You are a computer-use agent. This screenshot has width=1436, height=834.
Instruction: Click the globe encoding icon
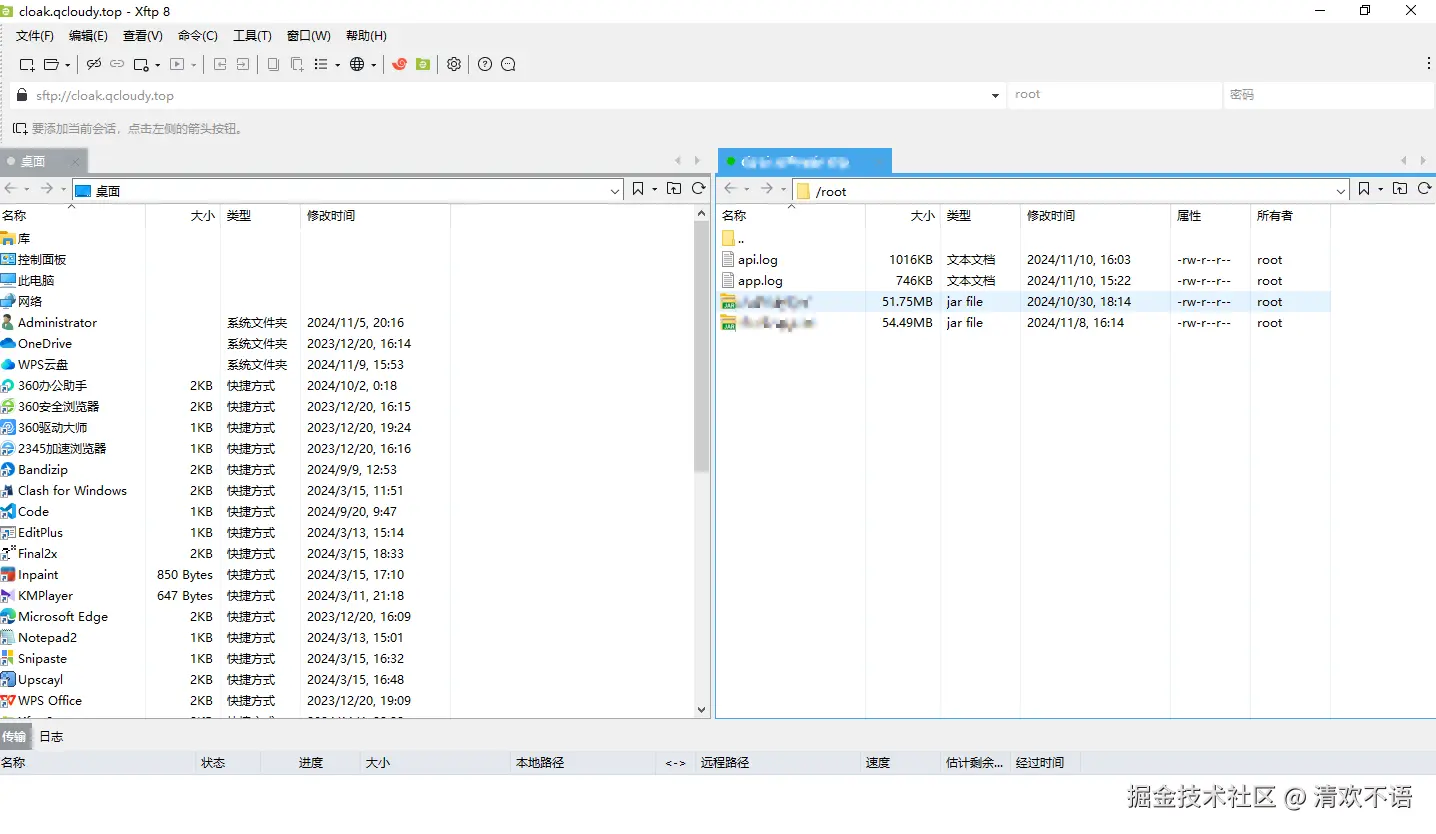point(357,65)
